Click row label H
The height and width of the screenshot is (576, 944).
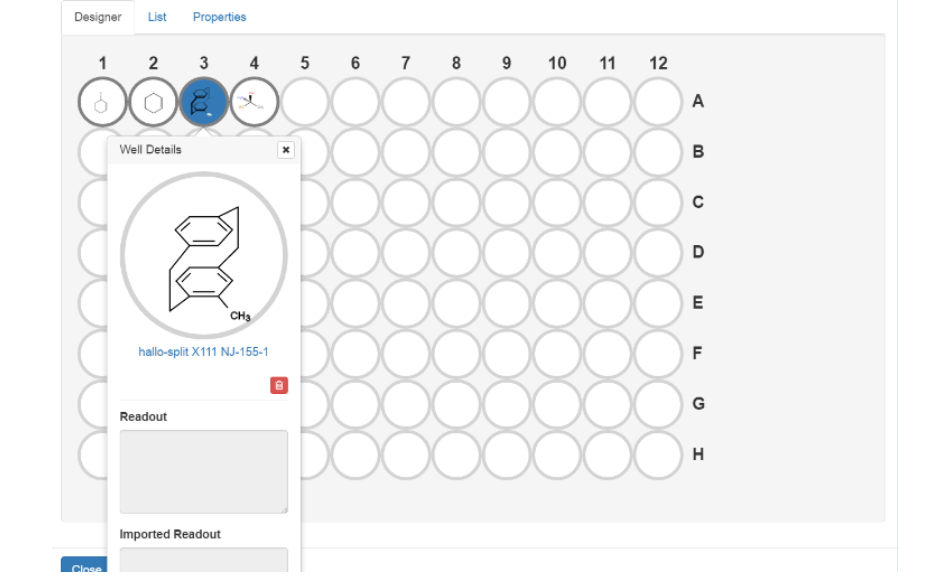pyautogui.click(x=698, y=455)
